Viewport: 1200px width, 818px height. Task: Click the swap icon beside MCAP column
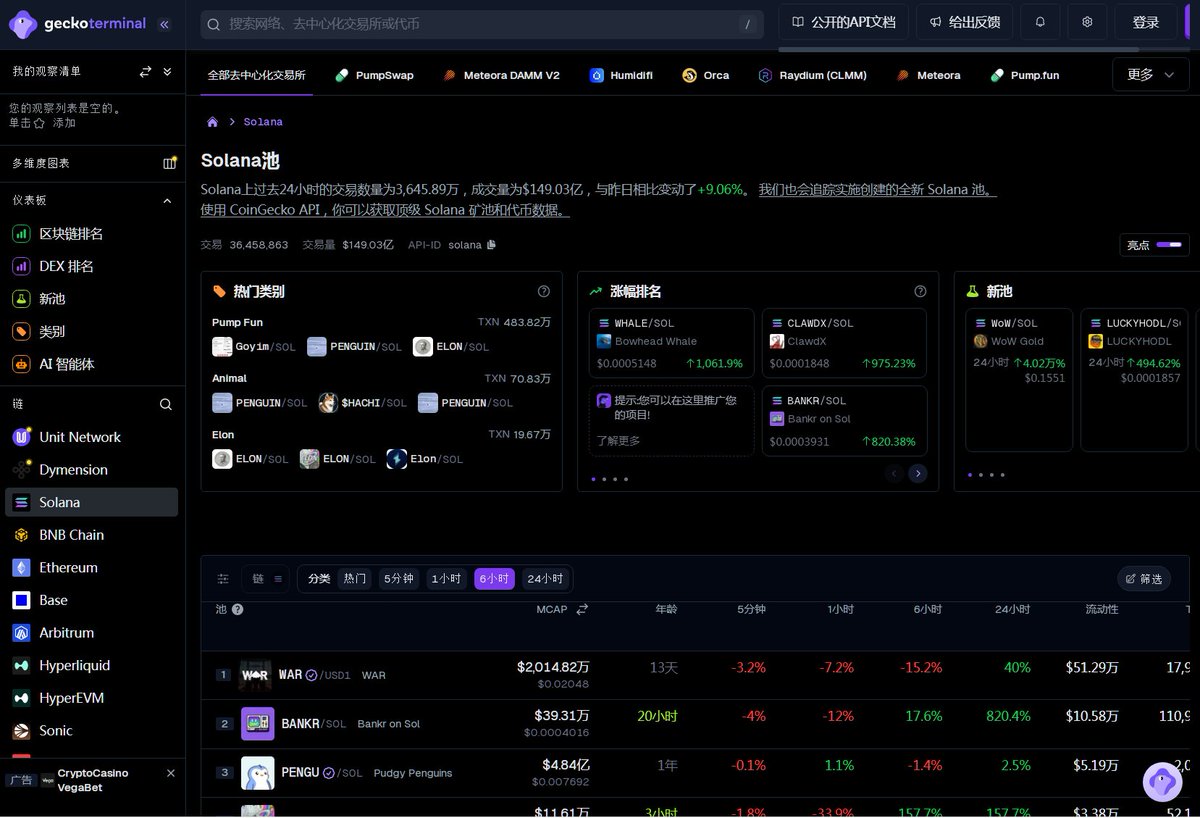582,609
